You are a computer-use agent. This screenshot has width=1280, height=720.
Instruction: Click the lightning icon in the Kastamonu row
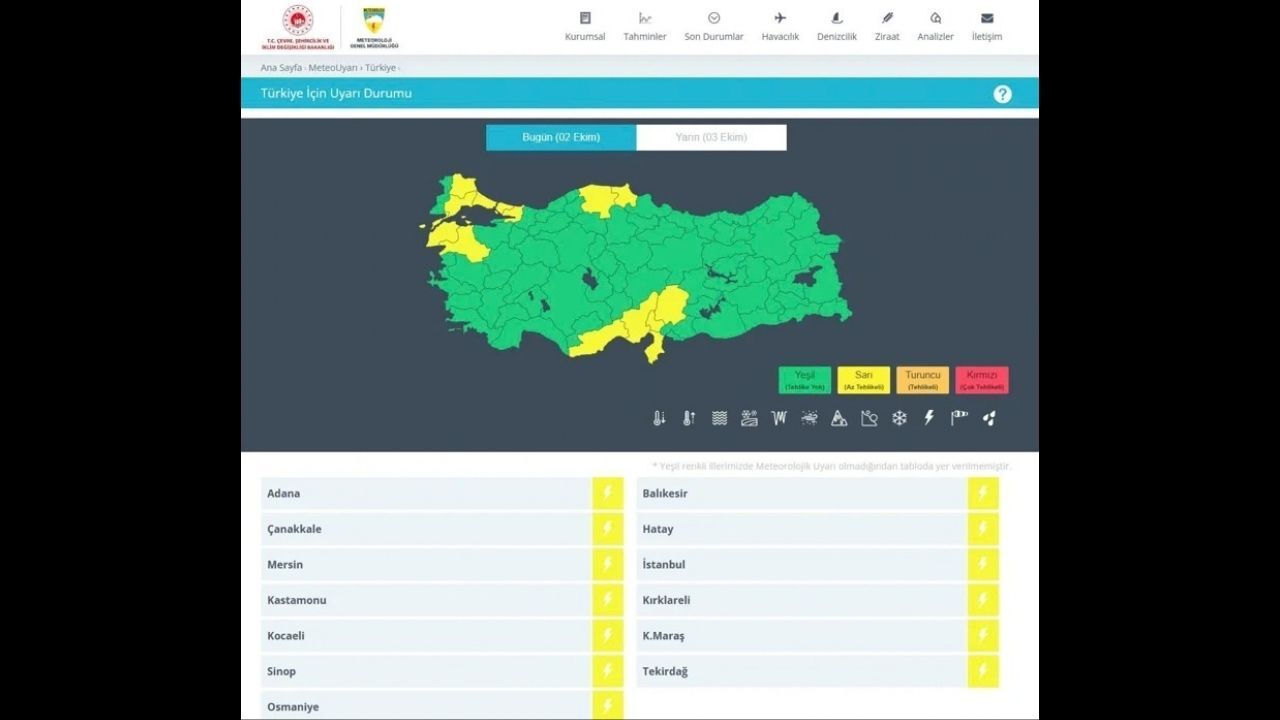607,600
